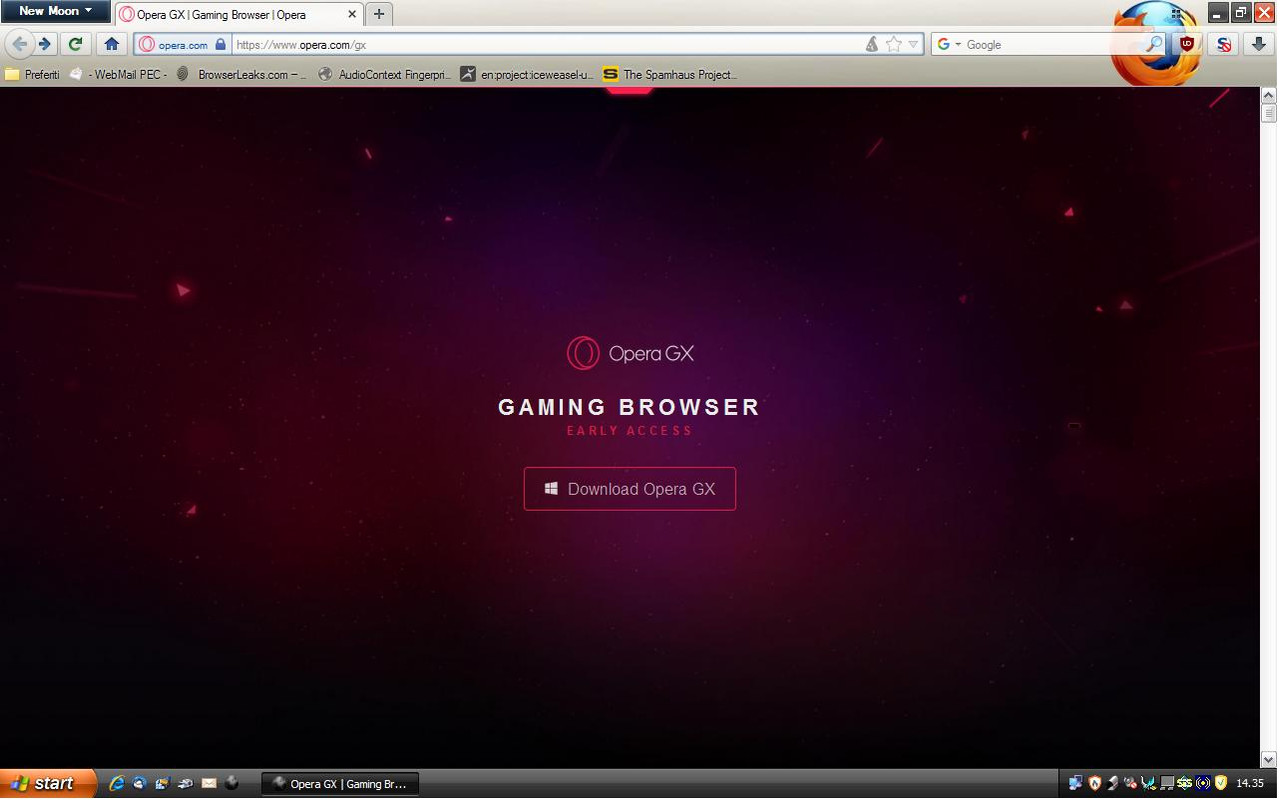Open the AudioContext Fingerprint bookmark
The width and height of the screenshot is (1280, 800).
[385, 74]
